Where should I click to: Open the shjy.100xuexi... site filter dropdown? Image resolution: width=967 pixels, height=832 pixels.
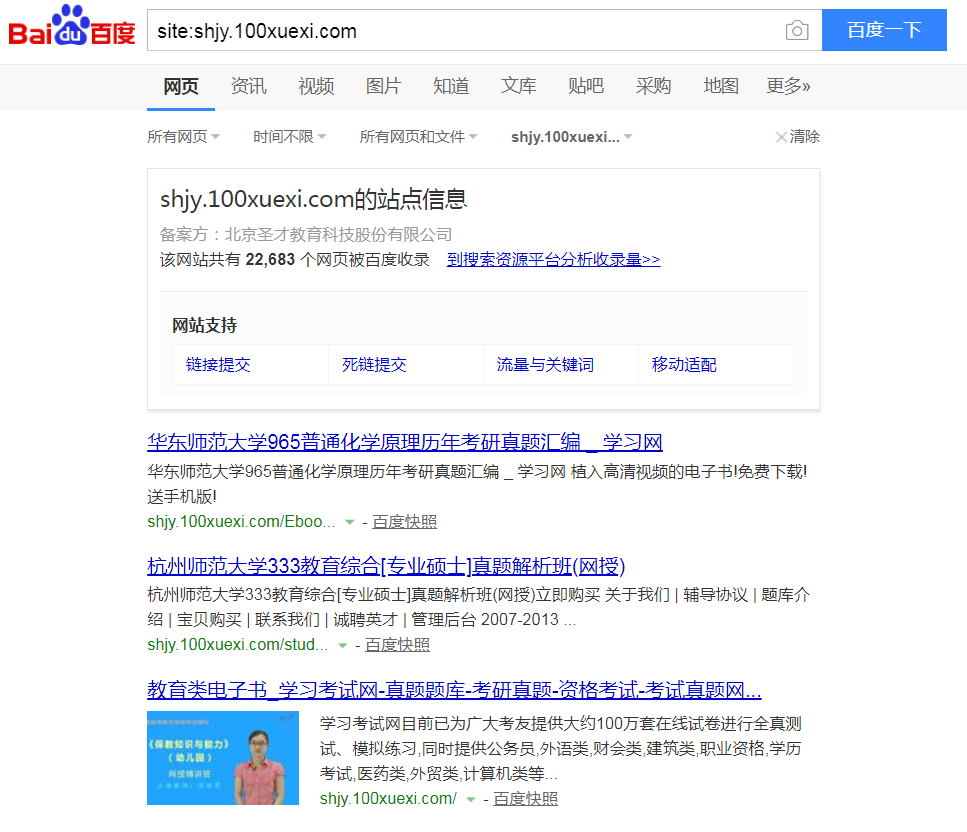coord(572,137)
